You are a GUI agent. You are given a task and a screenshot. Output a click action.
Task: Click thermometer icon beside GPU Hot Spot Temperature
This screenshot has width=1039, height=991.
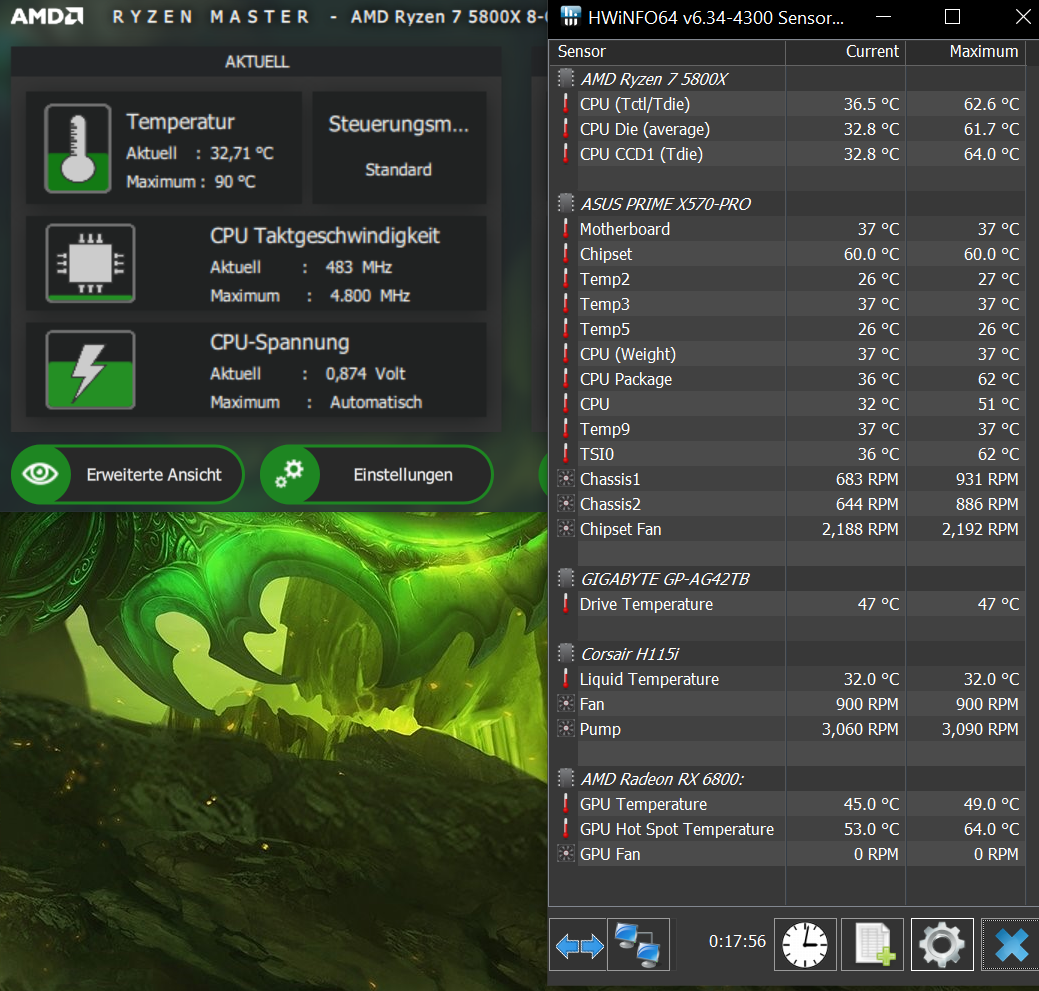(565, 829)
